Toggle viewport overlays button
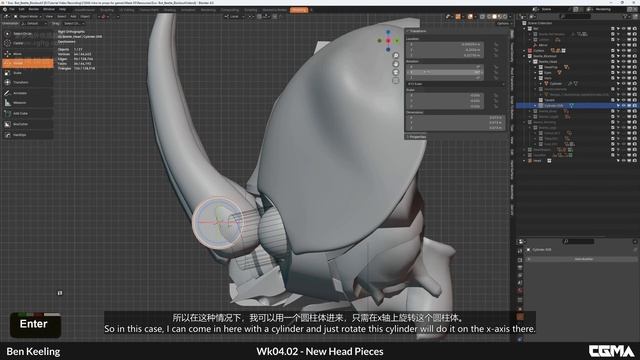The width and height of the screenshot is (640, 360). tap(470, 17)
